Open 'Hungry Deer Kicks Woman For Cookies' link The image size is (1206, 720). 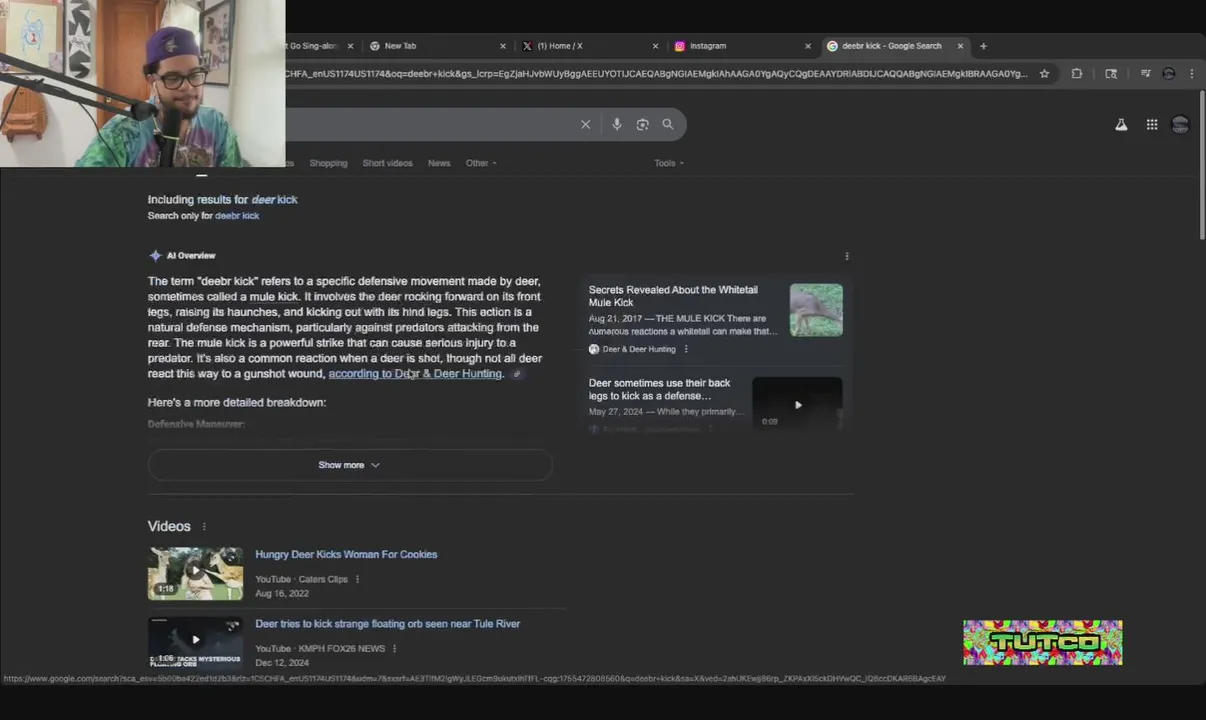(346, 554)
